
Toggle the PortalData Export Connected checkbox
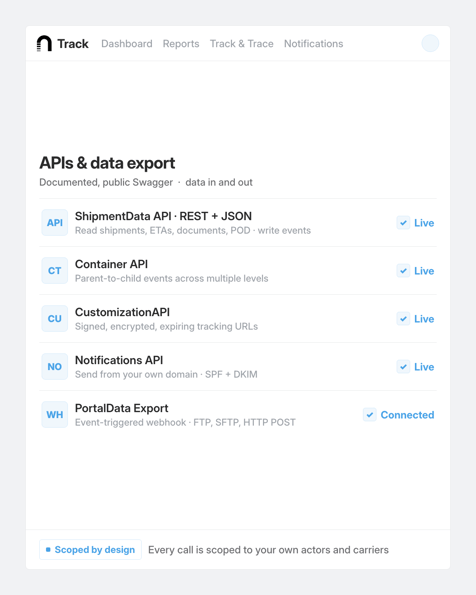pyautogui.click(x=370, y=415)
